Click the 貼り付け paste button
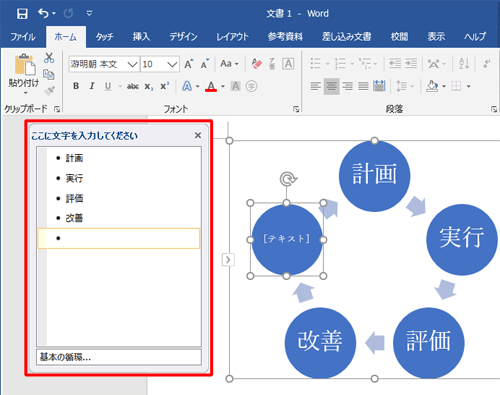500x395 pixels. point(24,73)
